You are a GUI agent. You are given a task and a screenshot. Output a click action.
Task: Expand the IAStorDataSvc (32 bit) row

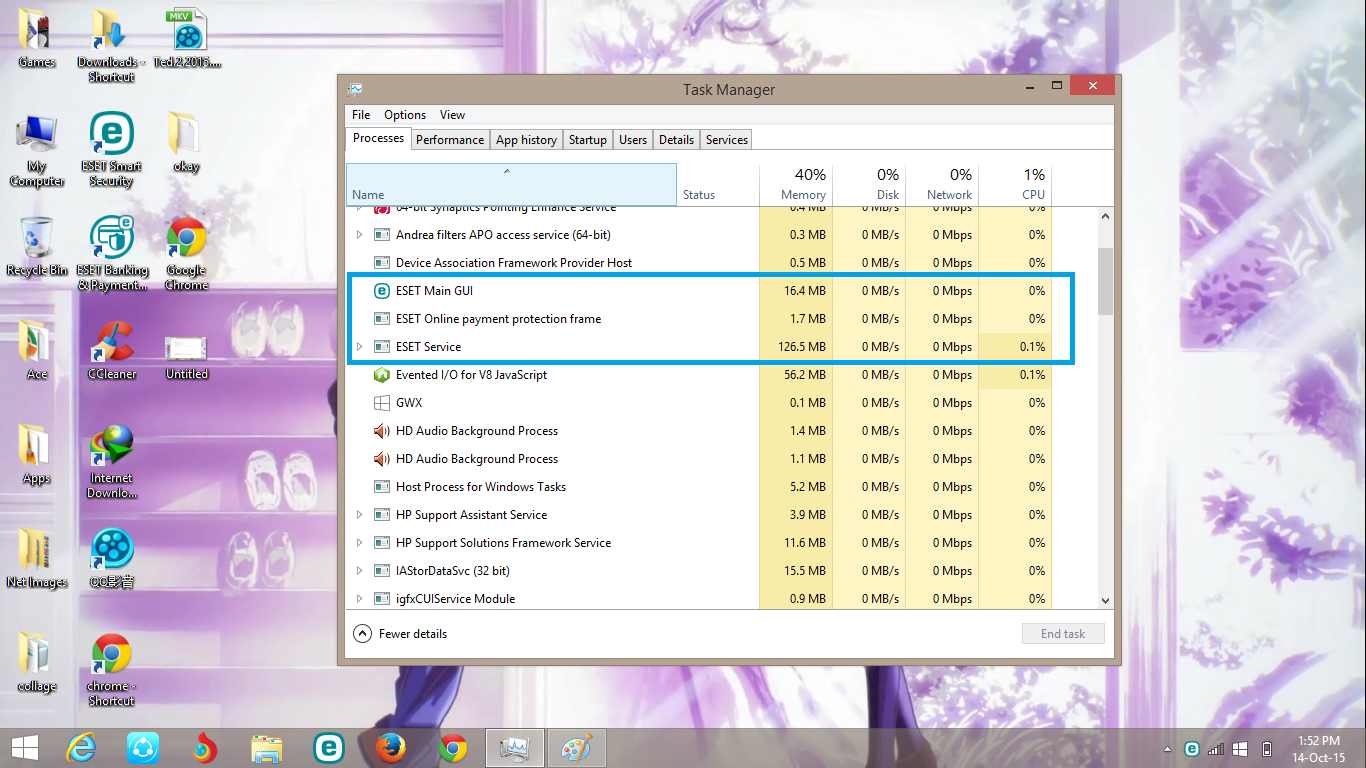click(360, 571)
